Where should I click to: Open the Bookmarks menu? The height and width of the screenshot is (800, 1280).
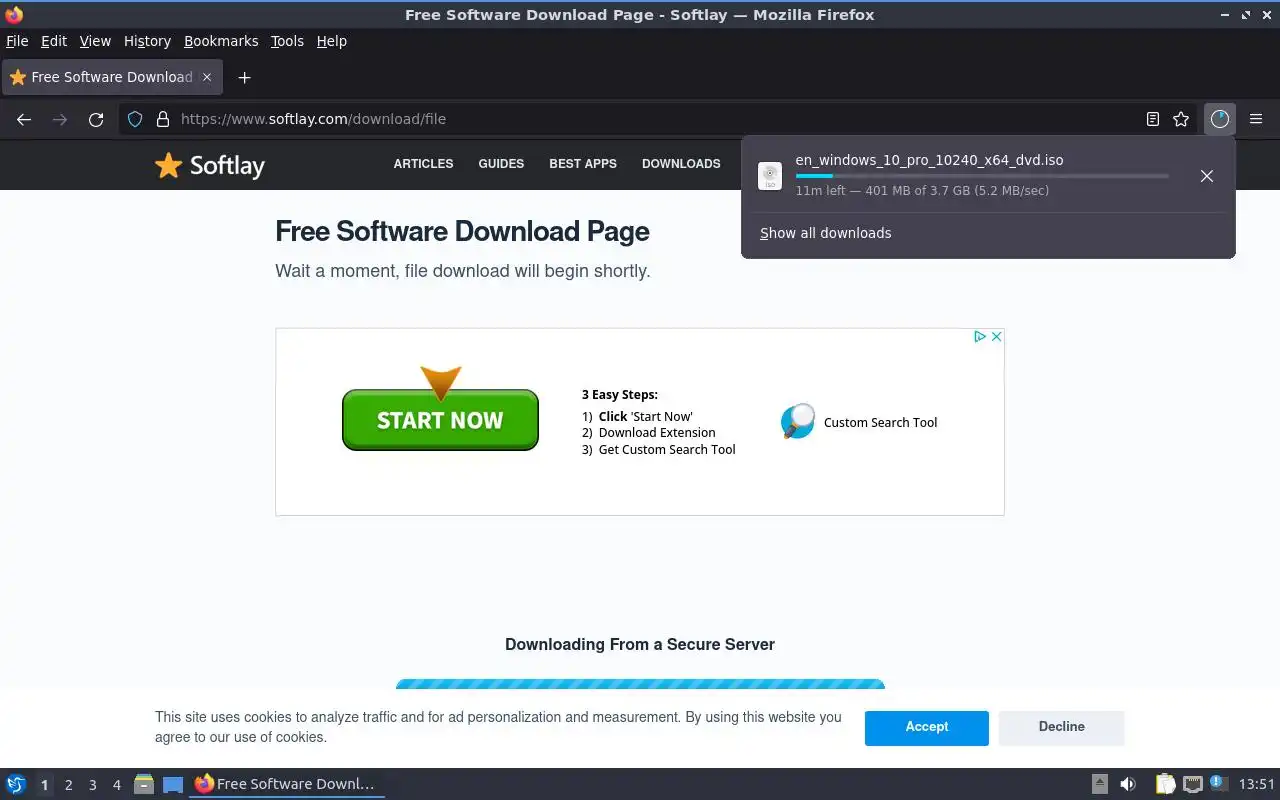[x=221, y=41]
